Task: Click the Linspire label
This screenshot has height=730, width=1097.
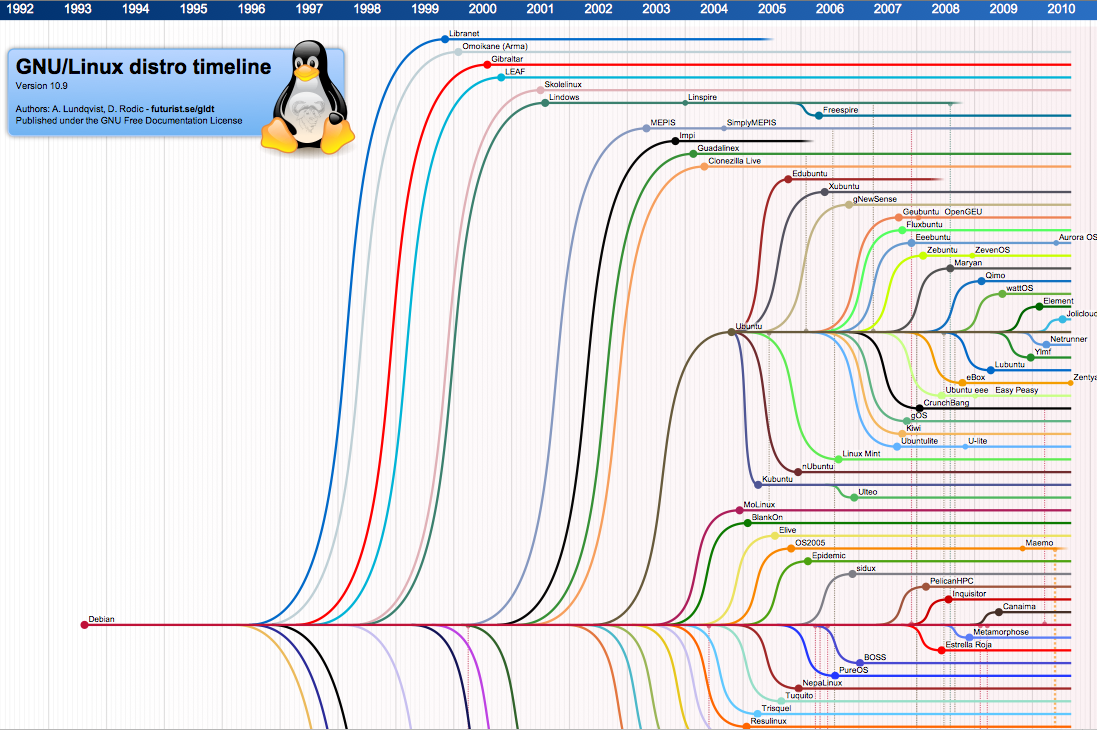Action: (702, 97)
